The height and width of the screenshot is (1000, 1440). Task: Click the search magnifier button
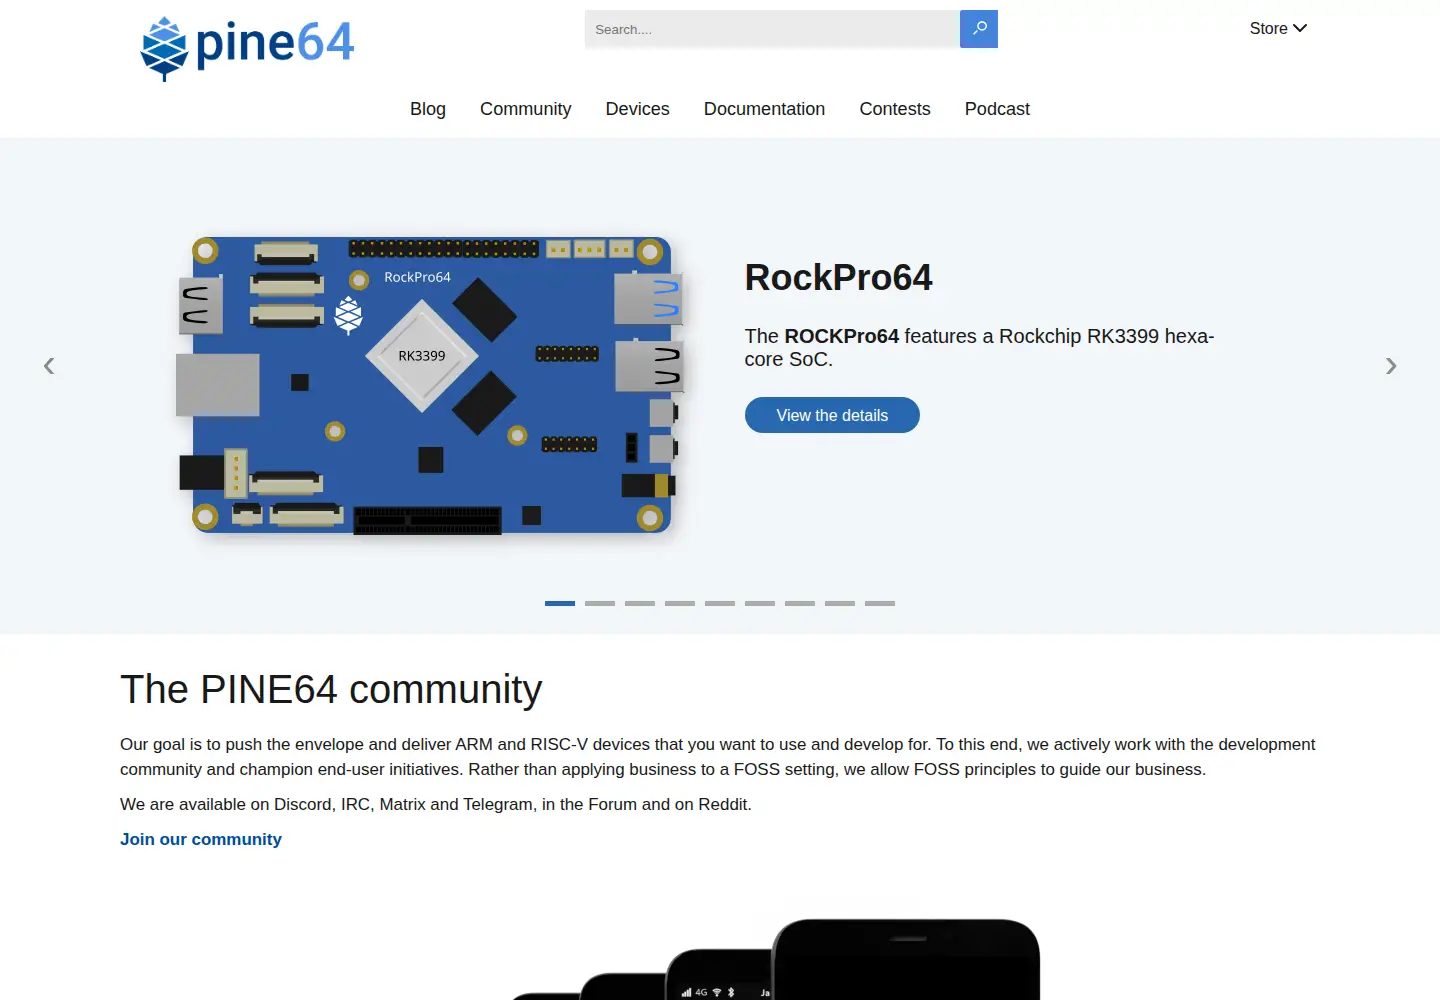pos(979,29)
